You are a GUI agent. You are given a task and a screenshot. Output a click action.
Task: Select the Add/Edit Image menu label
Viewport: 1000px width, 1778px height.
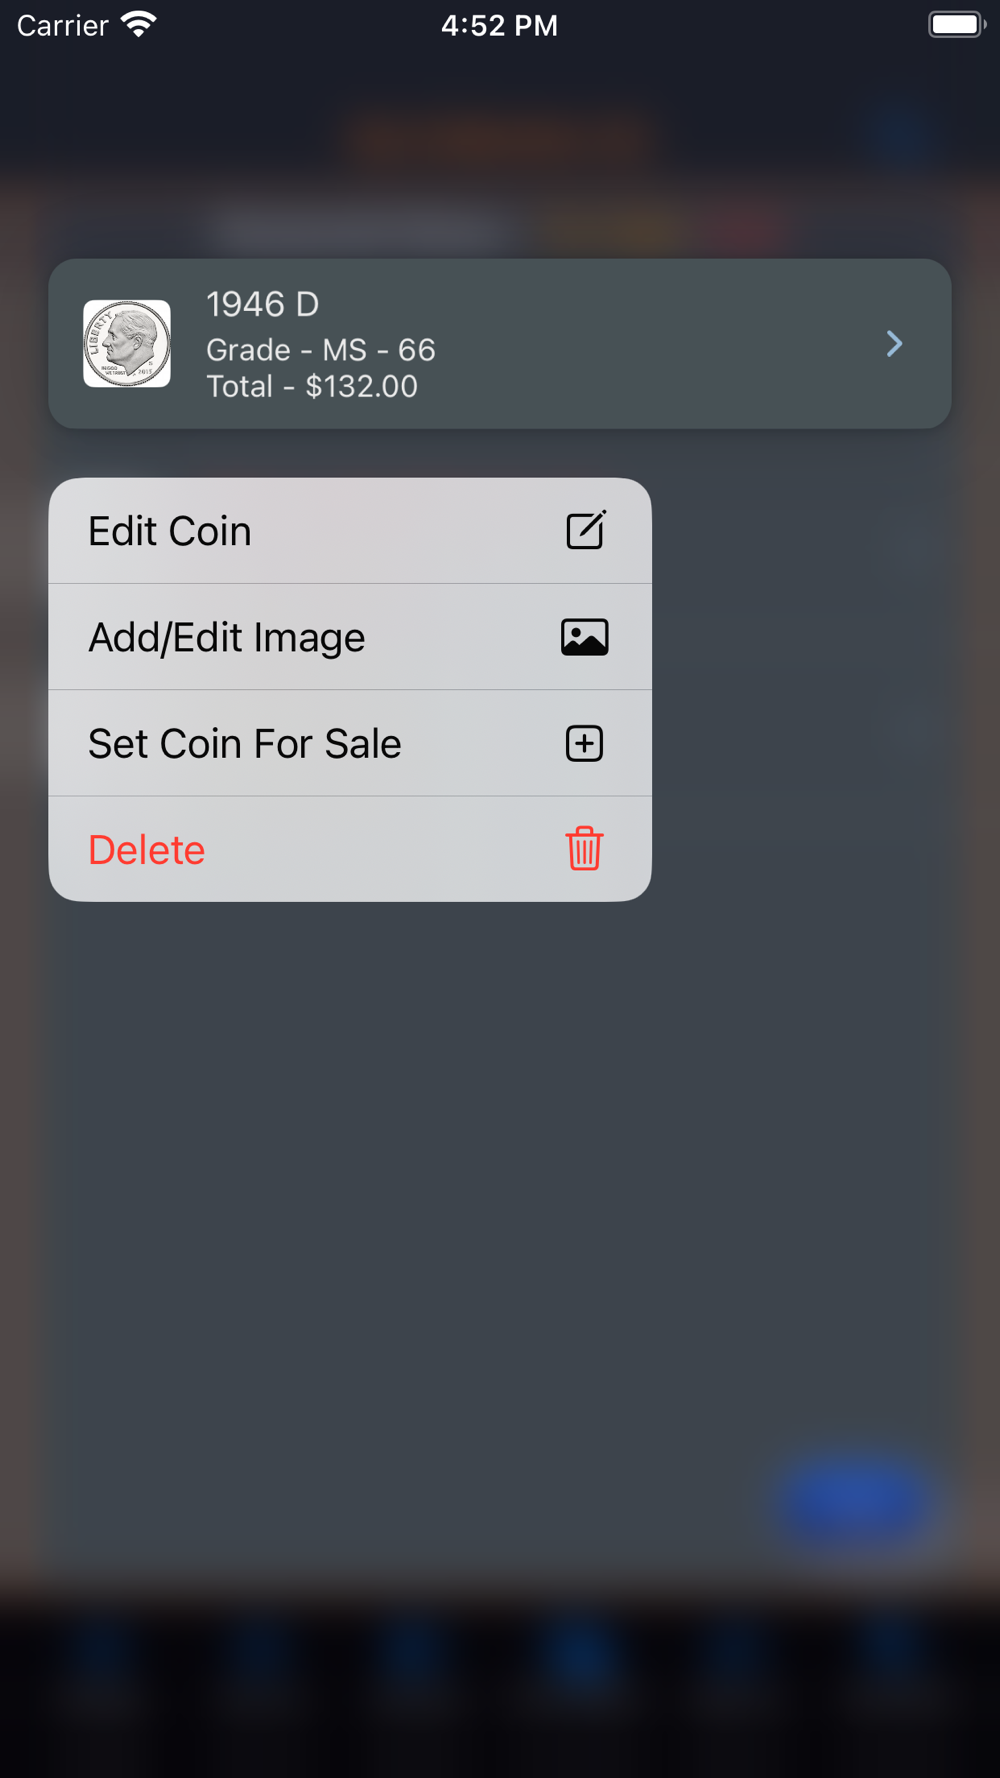tap(227, 638)
